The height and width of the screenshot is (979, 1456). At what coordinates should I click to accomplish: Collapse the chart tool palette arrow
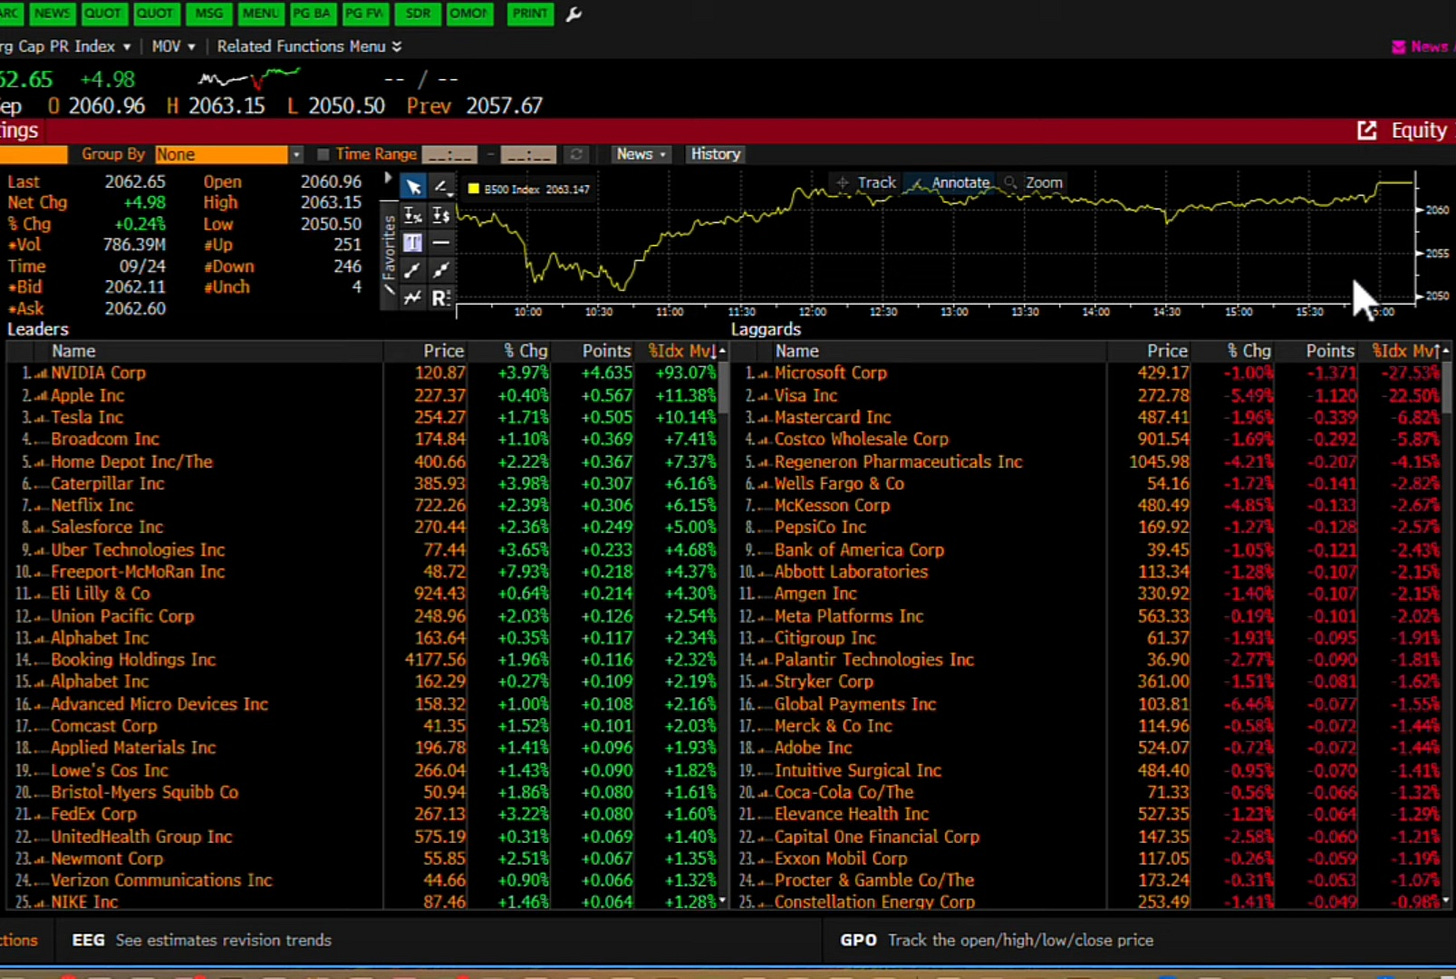point(388,179)
